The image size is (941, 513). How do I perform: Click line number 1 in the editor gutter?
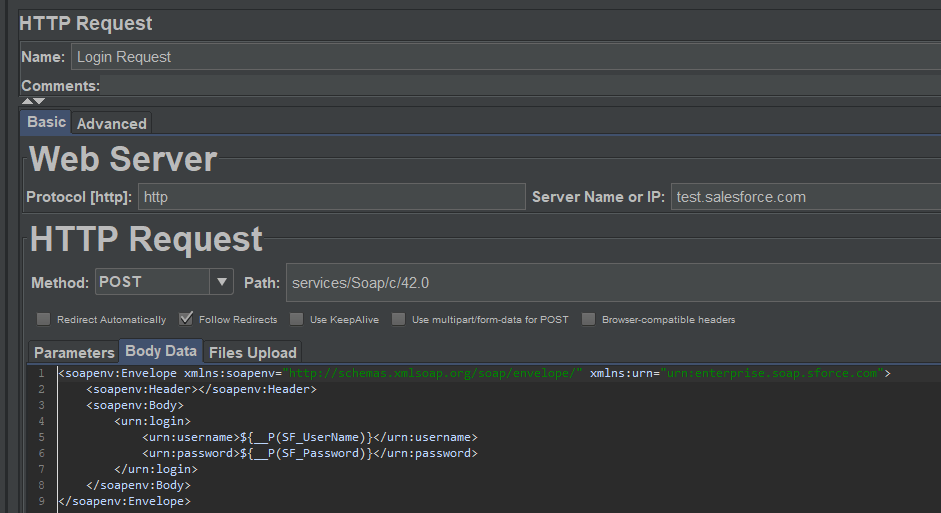41,373
